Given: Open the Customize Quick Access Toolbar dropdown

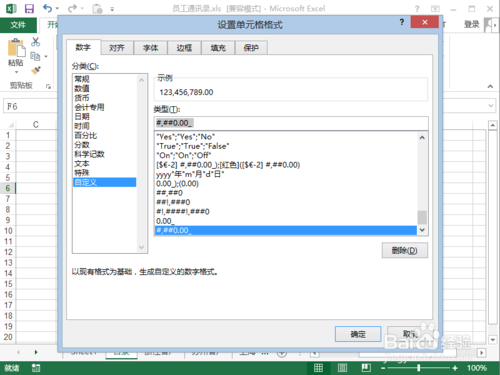Looking at the screenshot, I should click(x=112, y=9).
